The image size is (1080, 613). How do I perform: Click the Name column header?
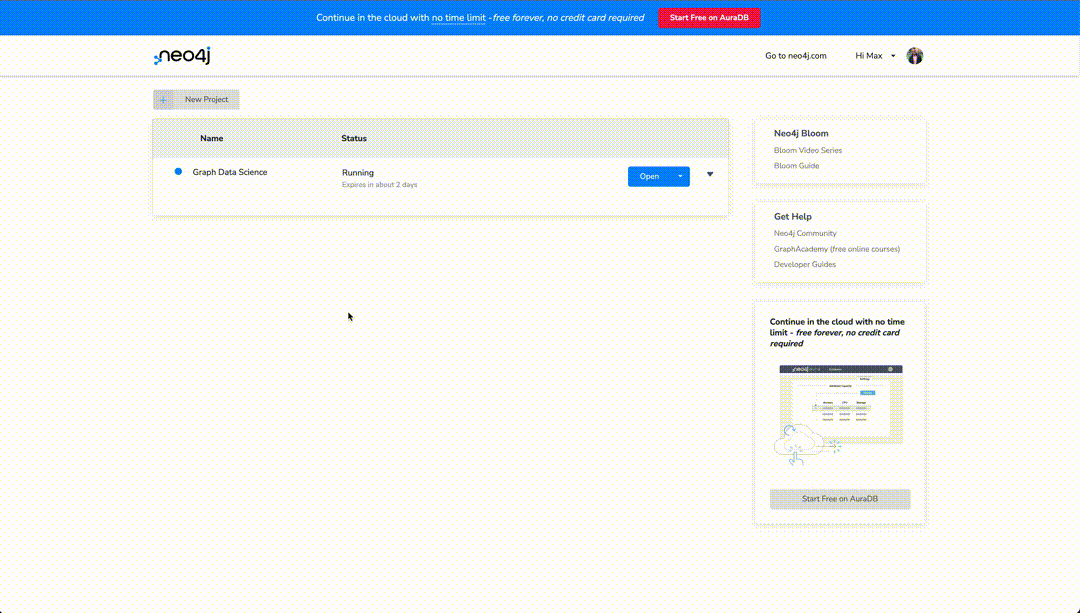pyautogui.click(x=211, y=138)
